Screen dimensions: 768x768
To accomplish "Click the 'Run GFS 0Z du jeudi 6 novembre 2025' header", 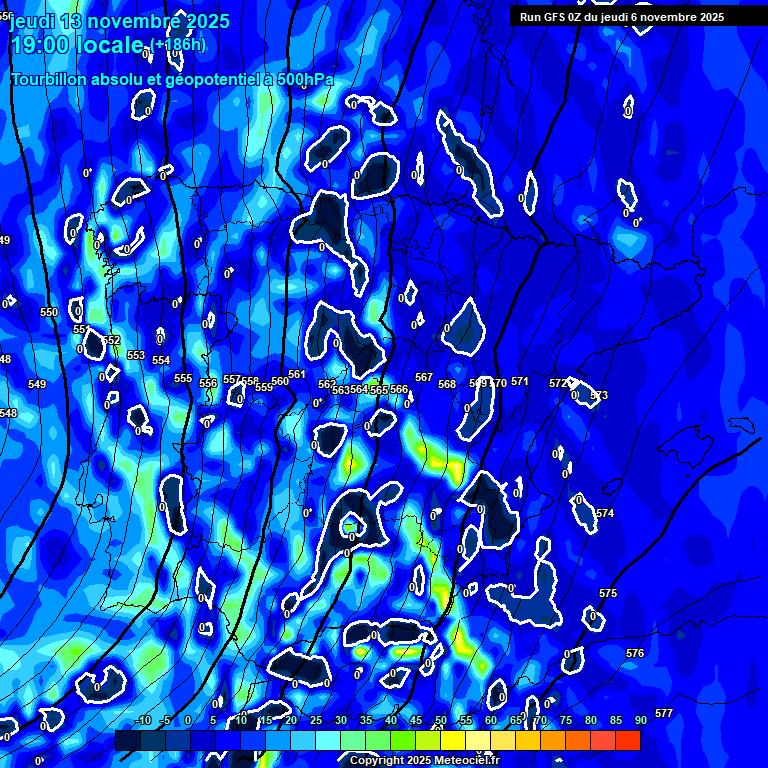I will pos(622,17).
